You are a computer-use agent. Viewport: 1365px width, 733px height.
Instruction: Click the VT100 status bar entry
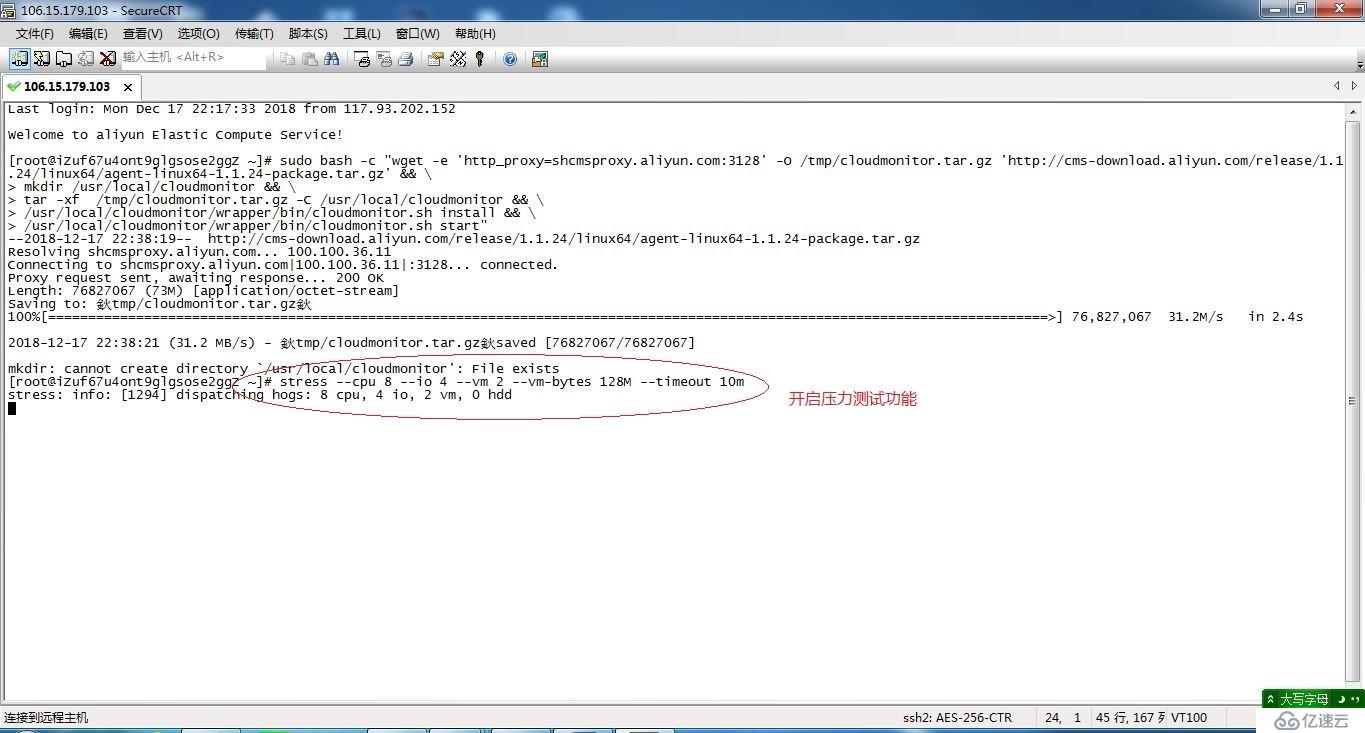[x=1189, y=718]
